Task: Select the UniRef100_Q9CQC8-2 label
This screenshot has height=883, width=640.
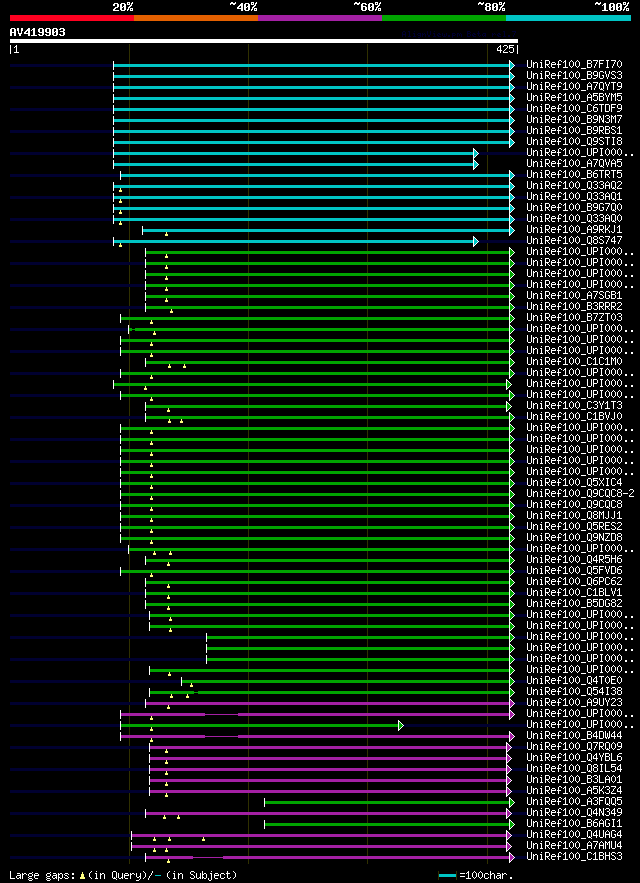Action: click(x=580, y=493)
